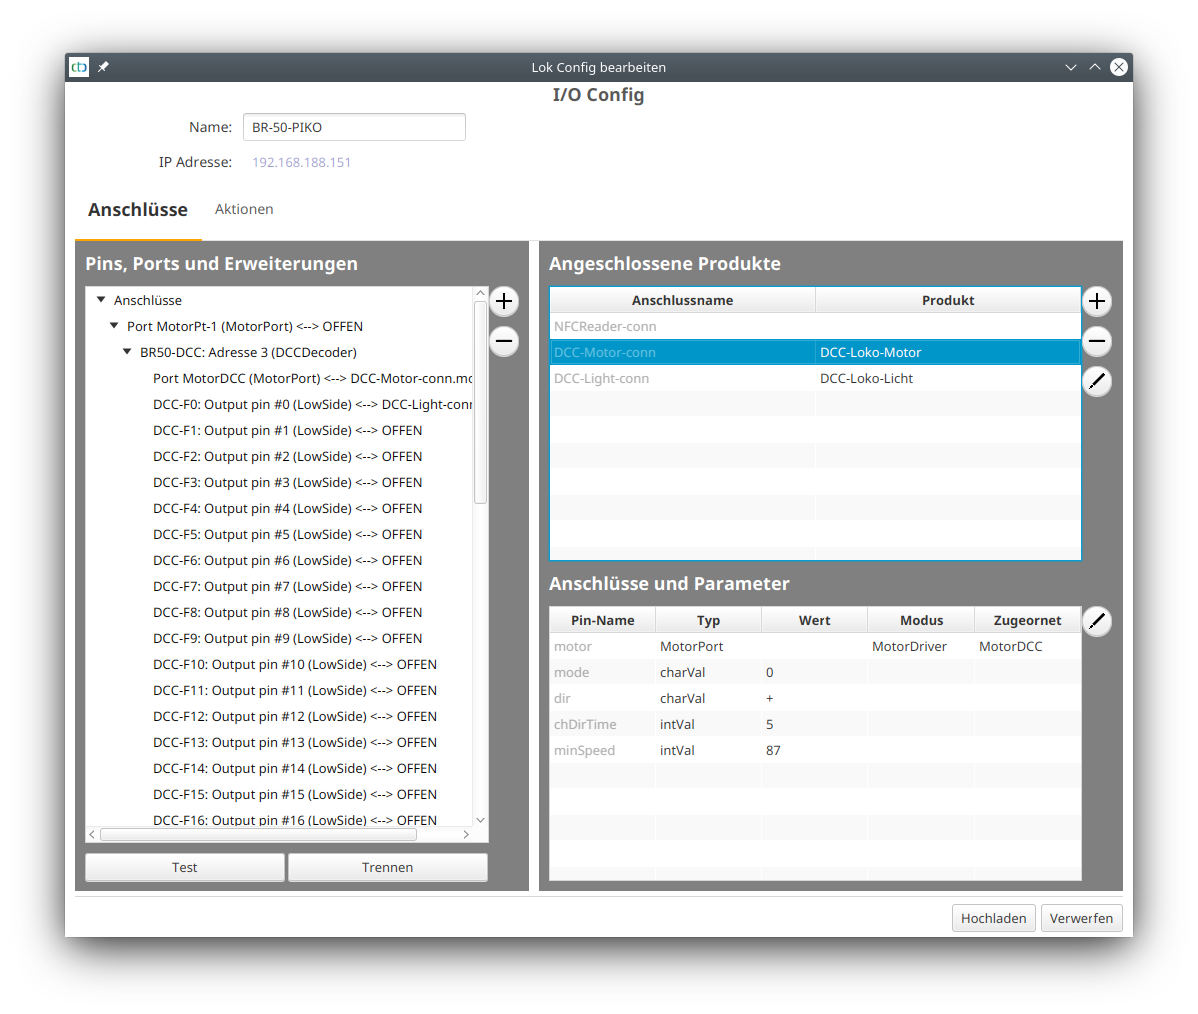Click the pin icon in the title bar
Image resolution: width=1198 pixels, height=1014 pixels.
tap(103, 67)
